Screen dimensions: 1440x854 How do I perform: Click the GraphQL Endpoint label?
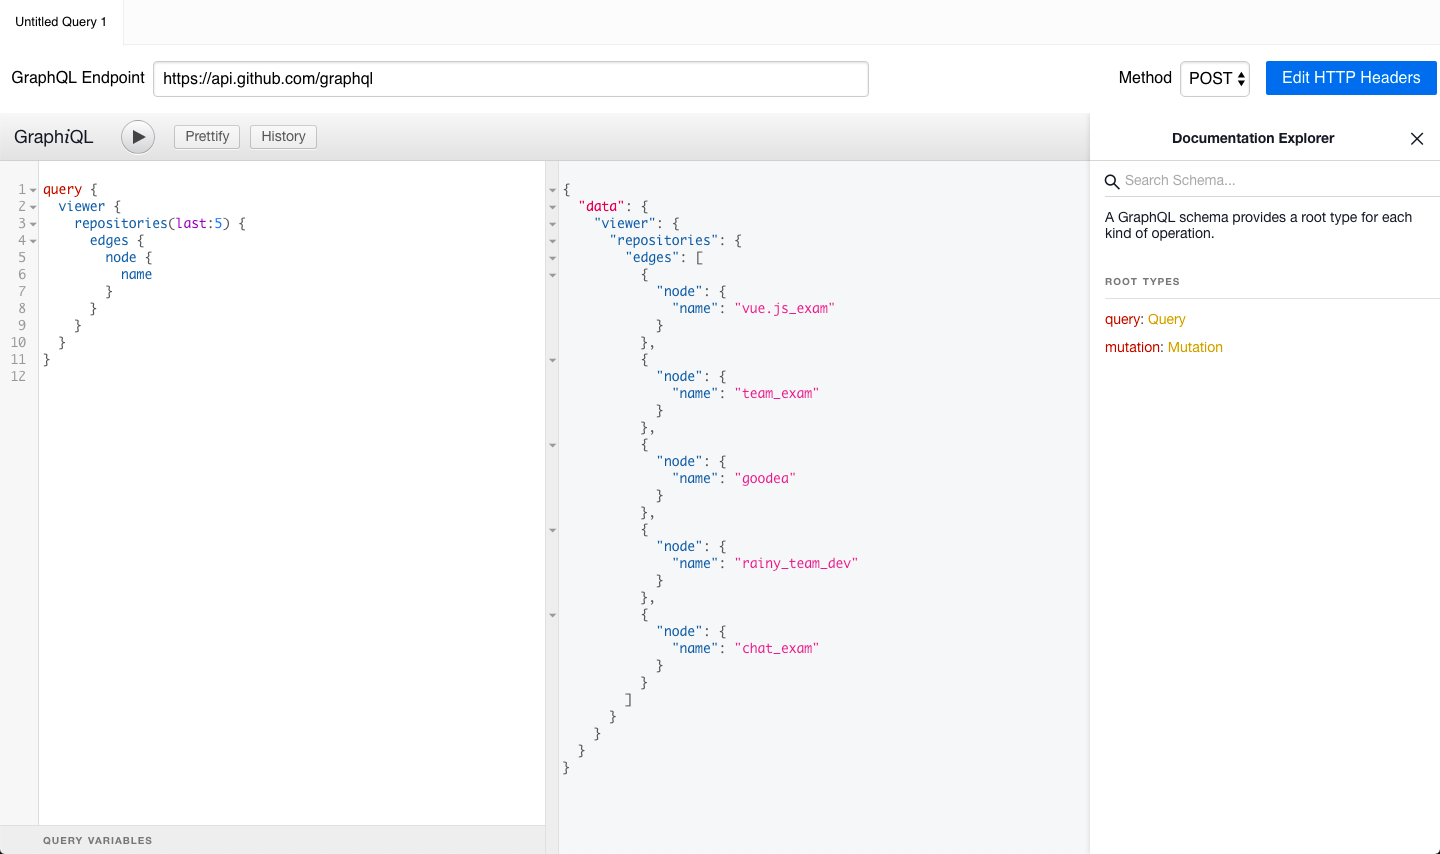point(78,78)
